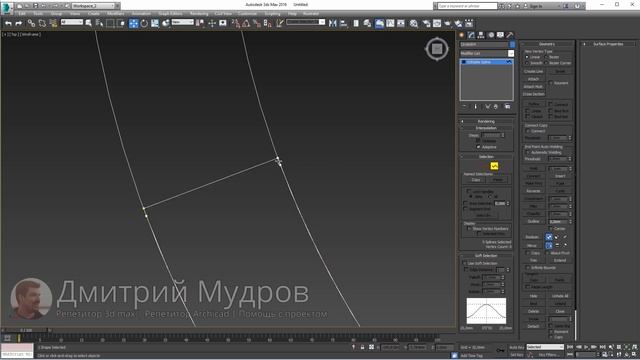640x360 pixels.
Task: Click Configure Modifier Sets icon below stack
Action: [507, 107]
